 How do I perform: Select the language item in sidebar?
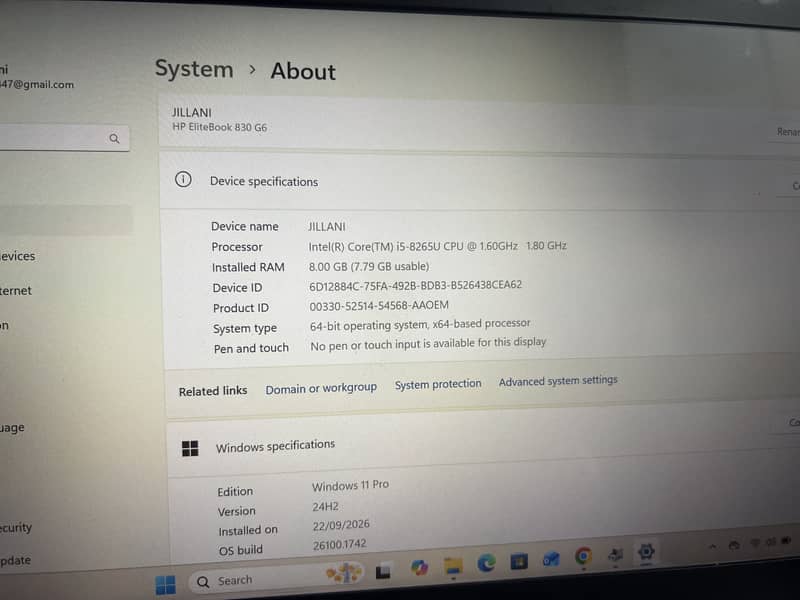(12, 428)
